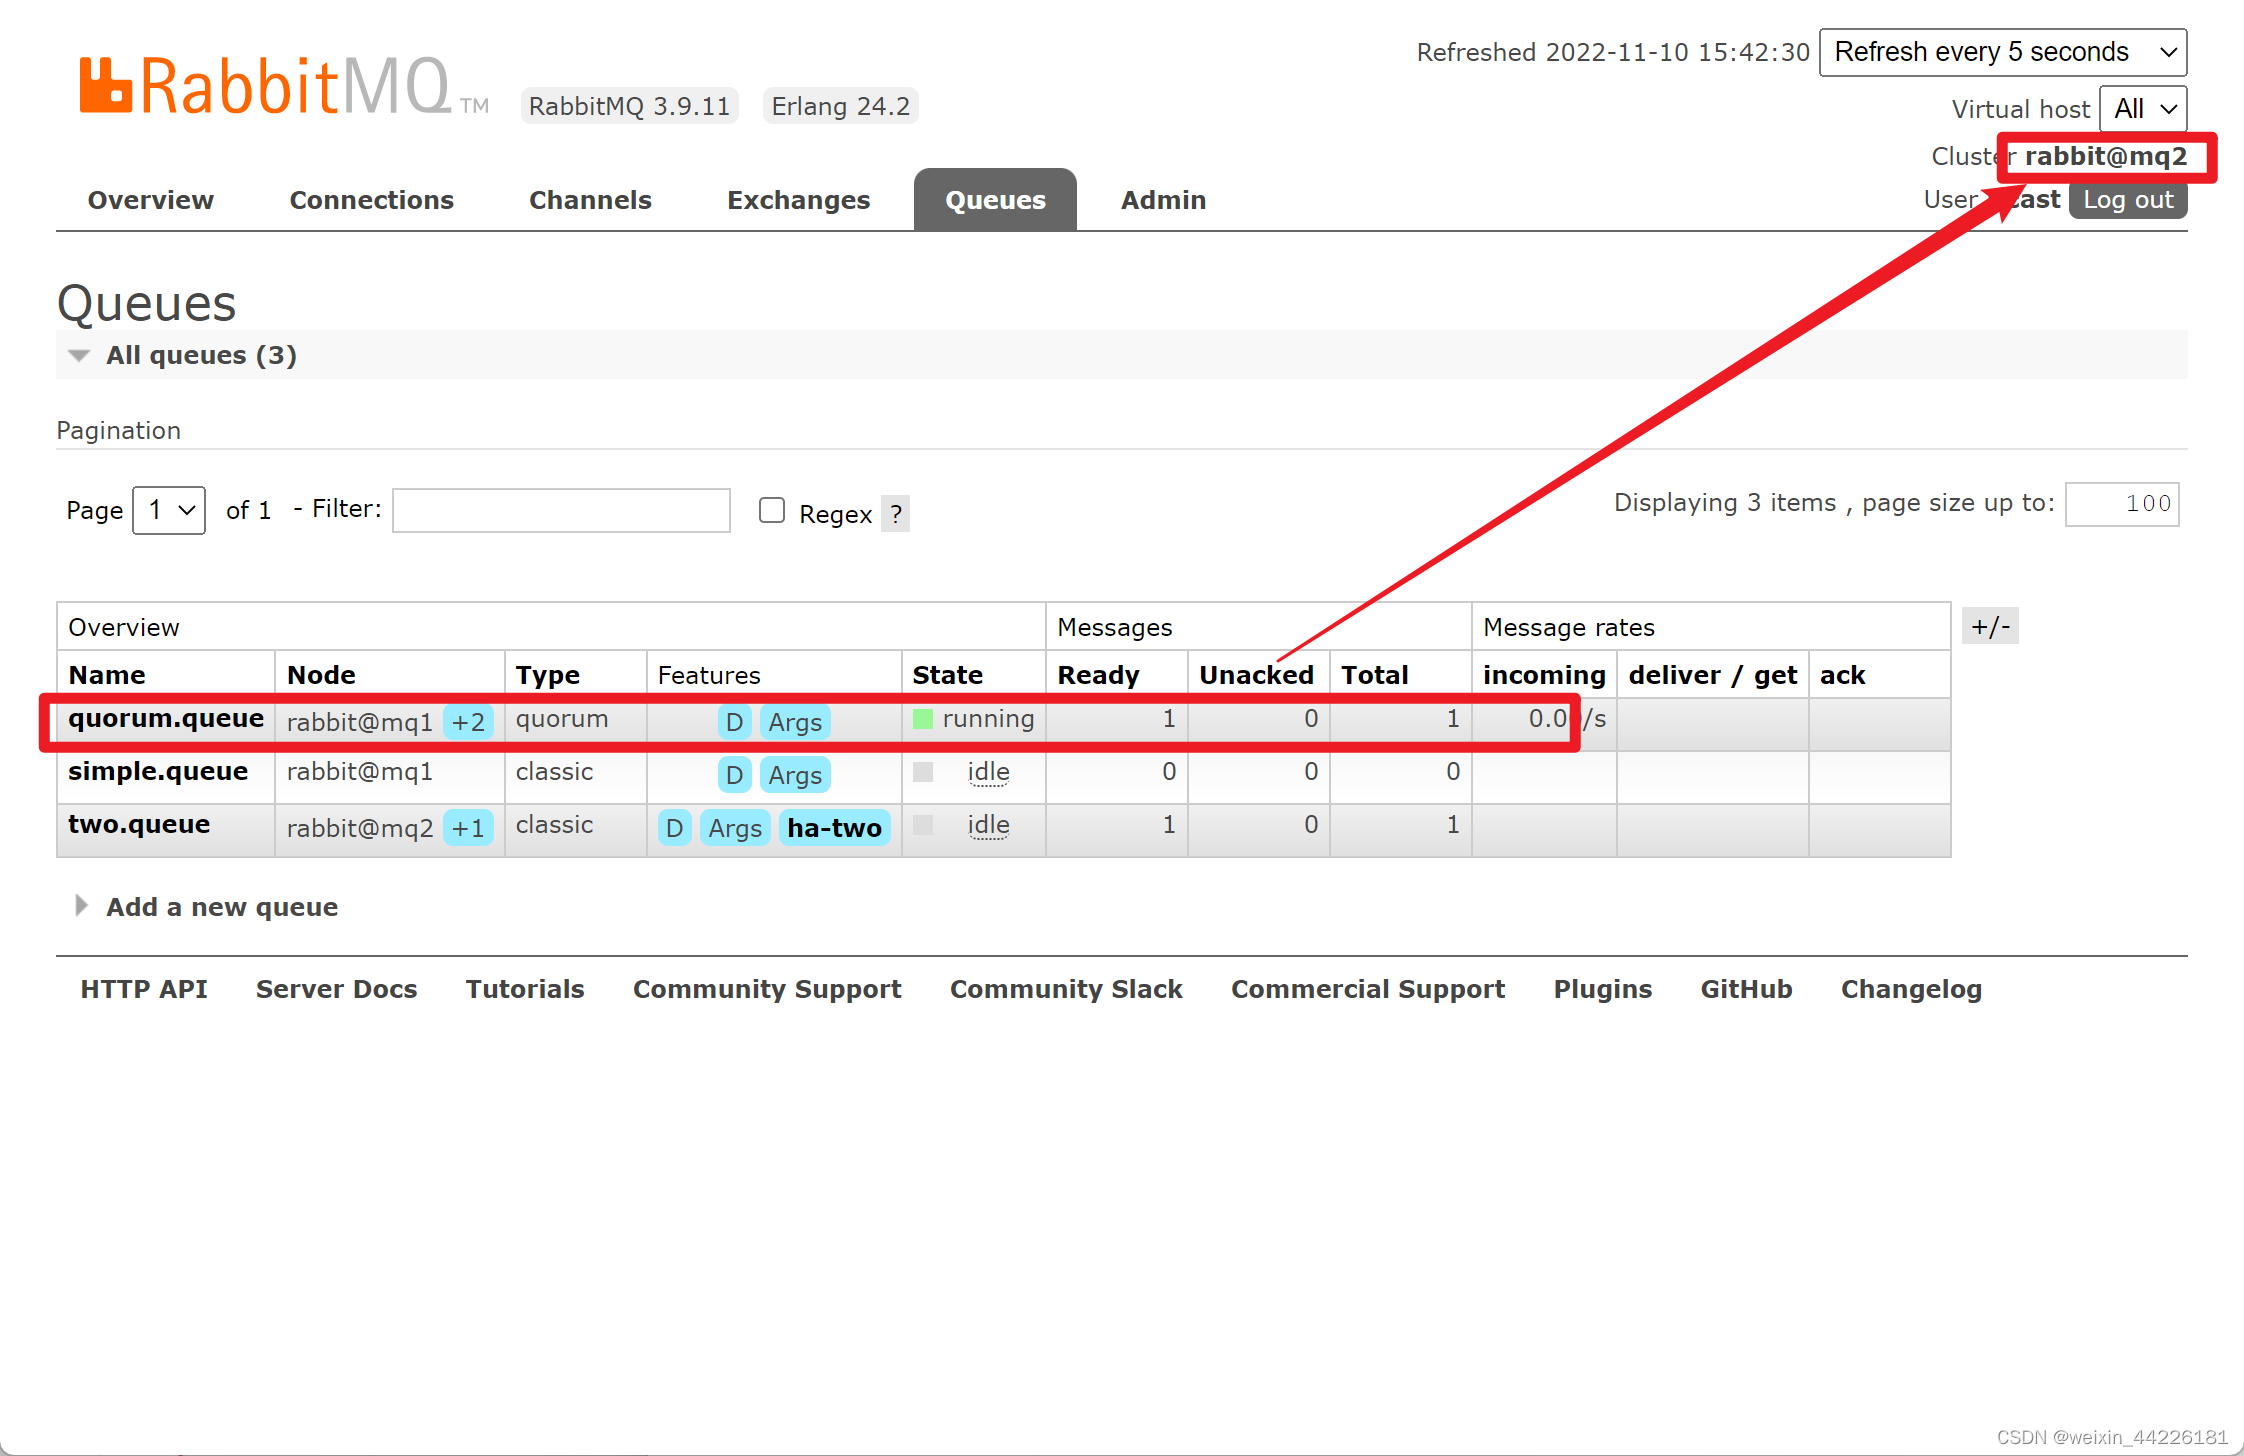Viewport: 2244px width, 1456px height.
Task: Switch to the Admin tab
Action: point(1163,200)
